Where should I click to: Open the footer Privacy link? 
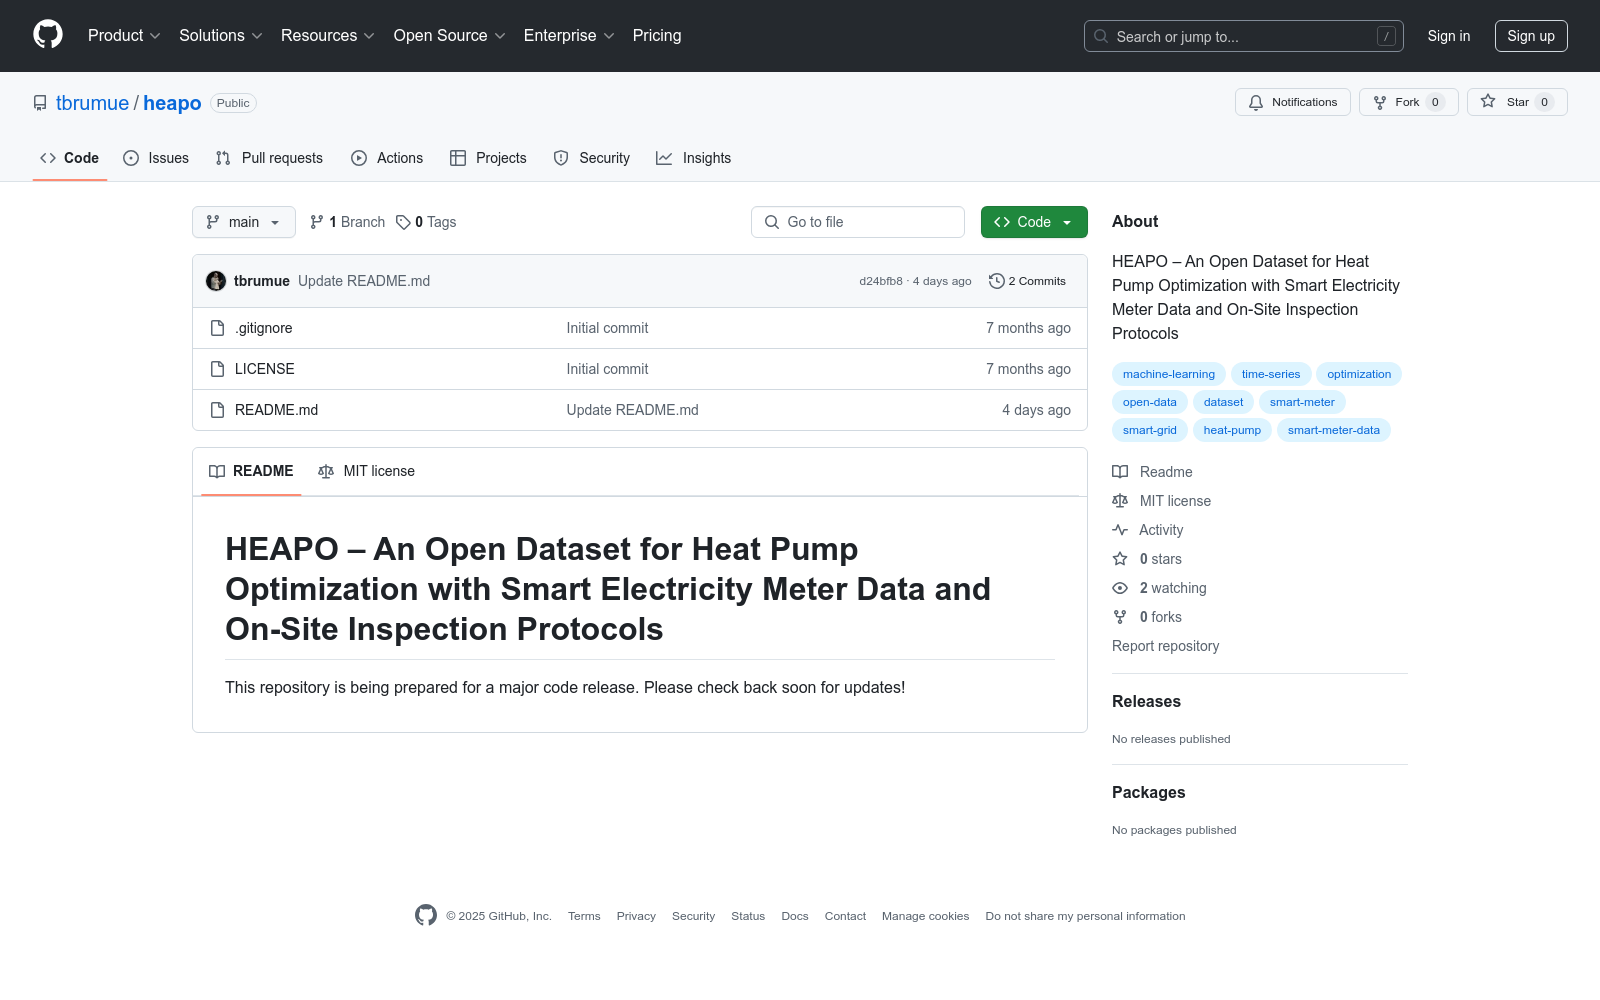click(636, 916)
